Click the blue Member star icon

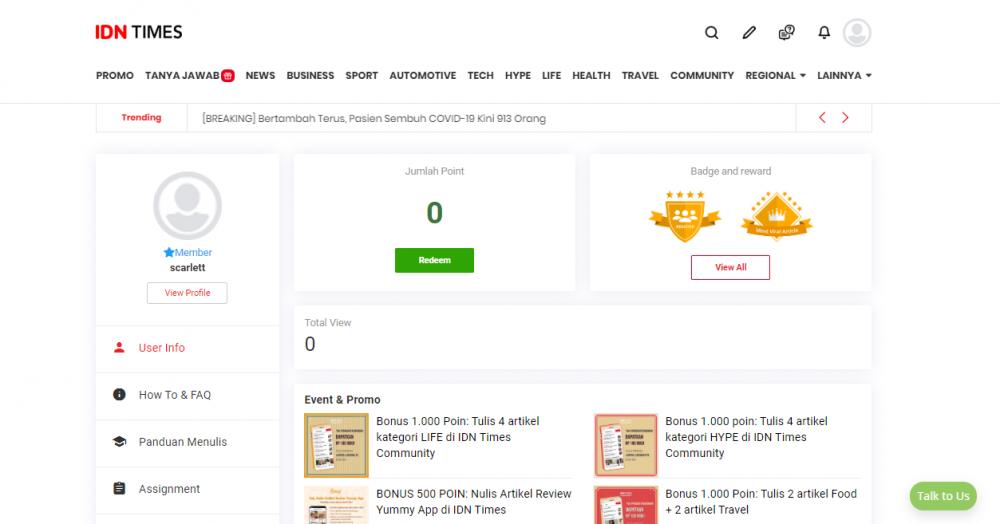(x=168, y=252)
